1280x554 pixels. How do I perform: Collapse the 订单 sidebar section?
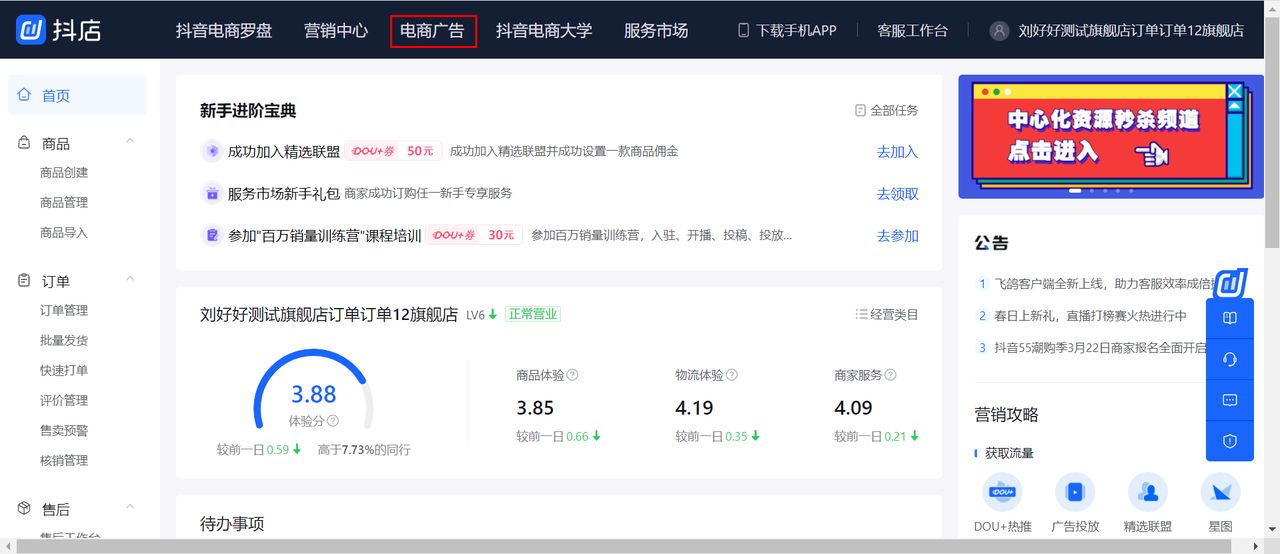[x=130, y=280]
